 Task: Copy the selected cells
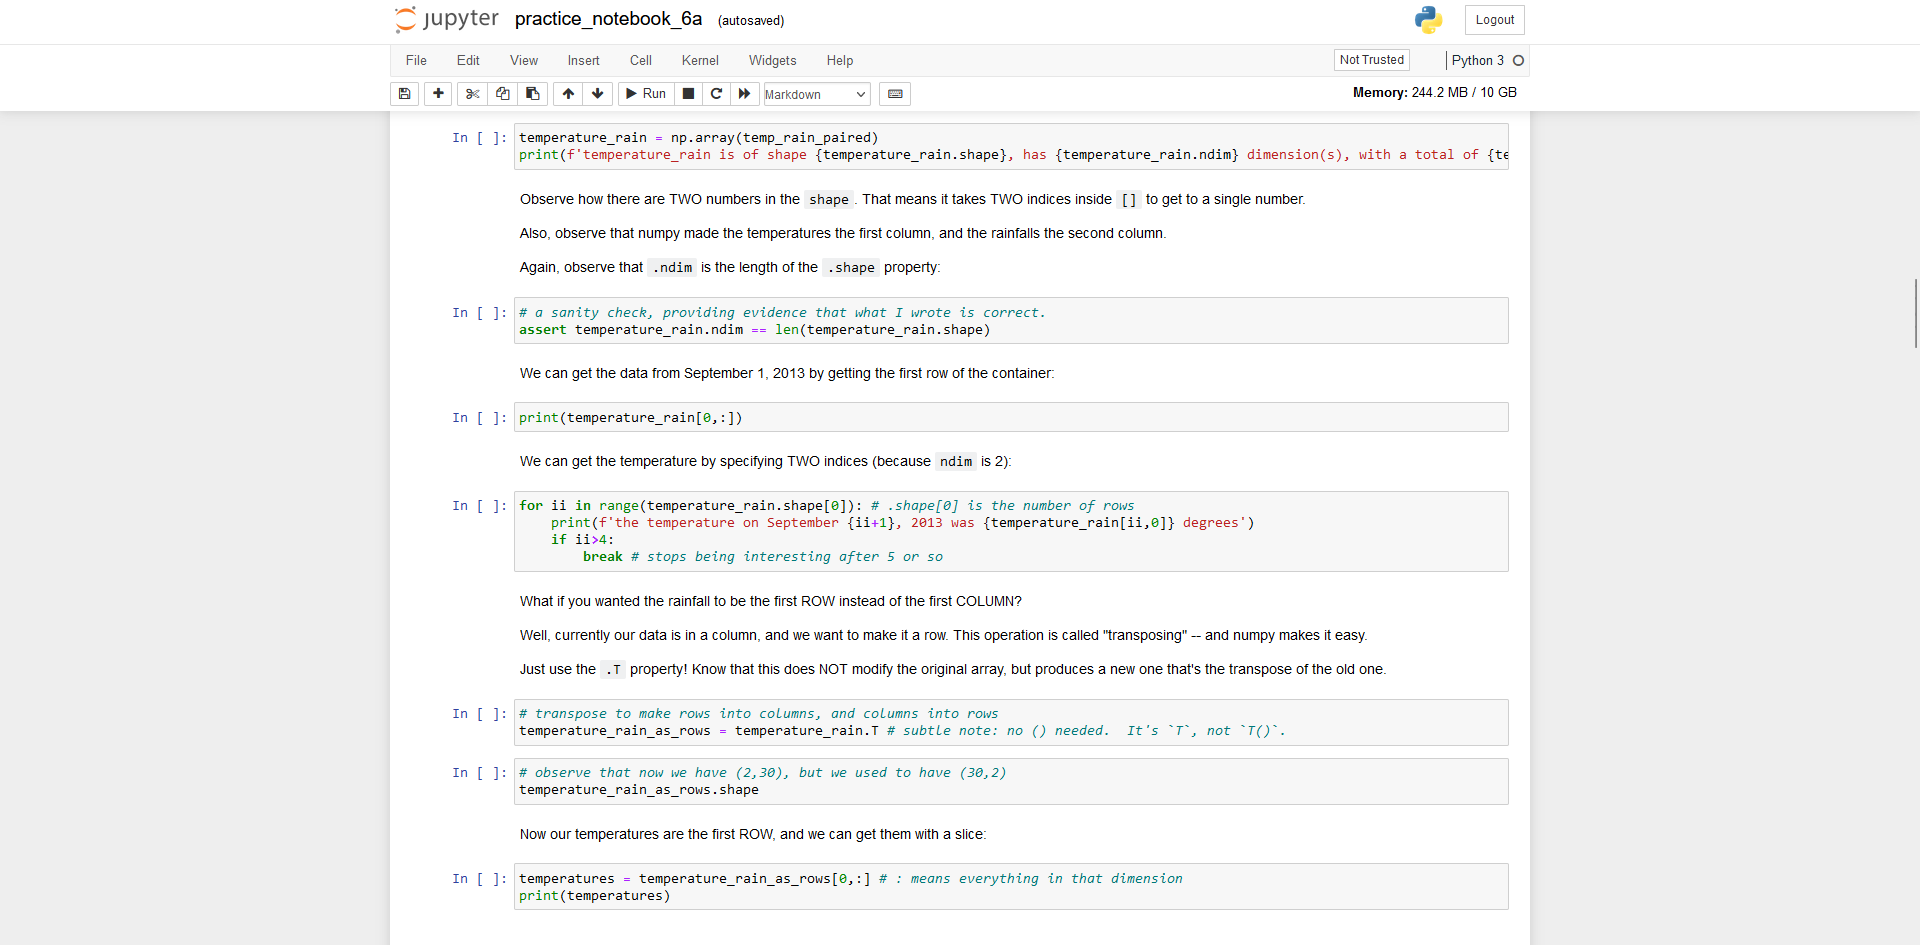[502, 93]
